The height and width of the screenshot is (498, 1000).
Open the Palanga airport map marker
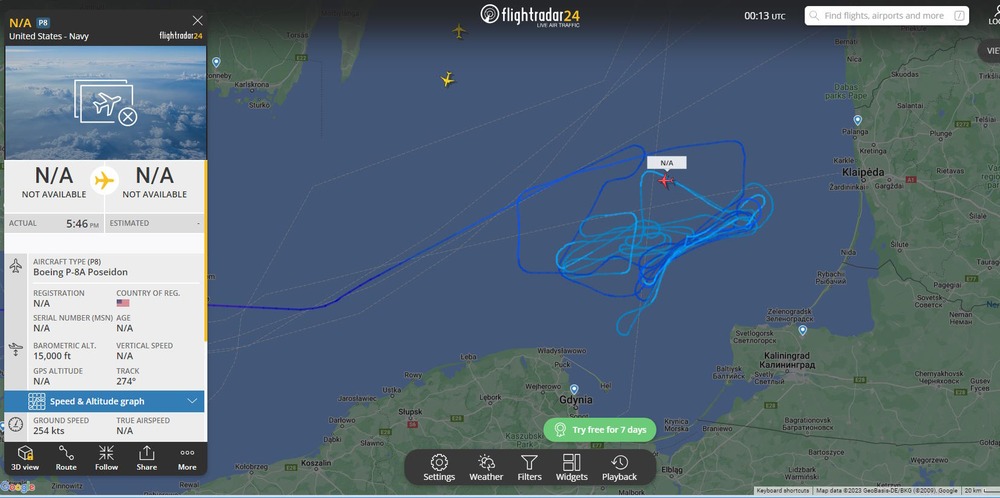click(858, 120)
